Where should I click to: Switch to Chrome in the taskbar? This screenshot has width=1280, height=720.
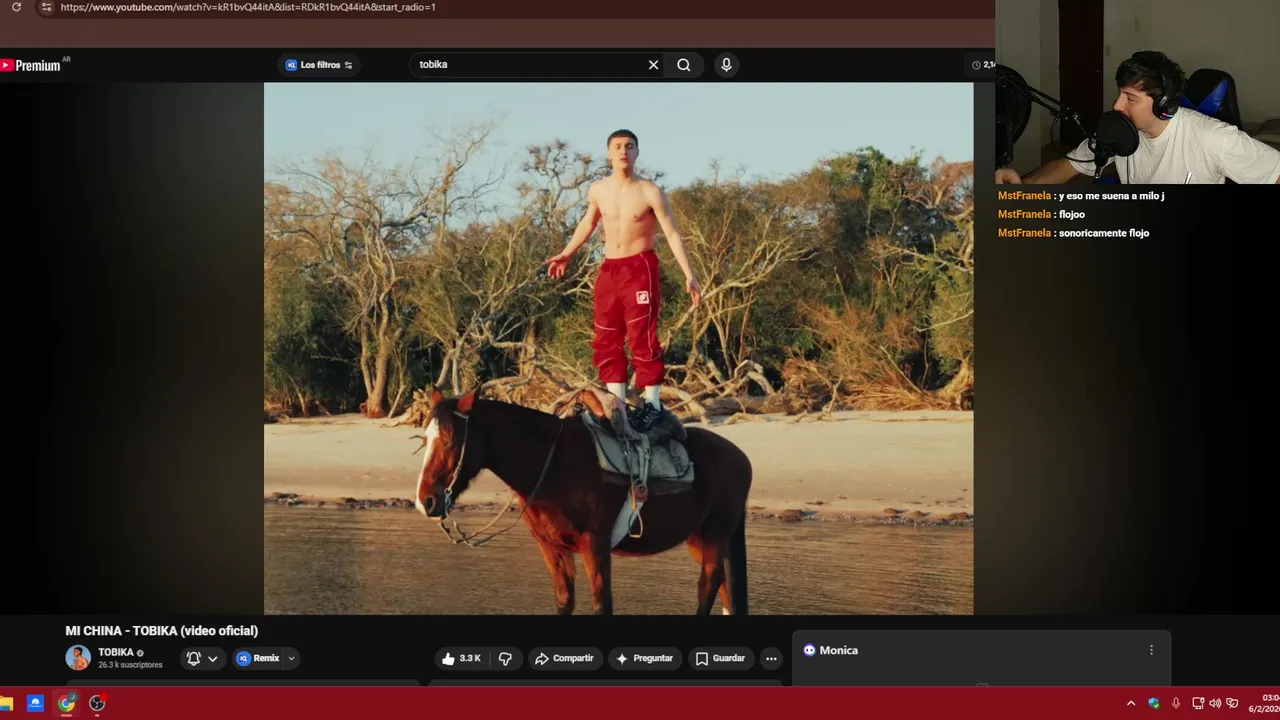(66, 703)
